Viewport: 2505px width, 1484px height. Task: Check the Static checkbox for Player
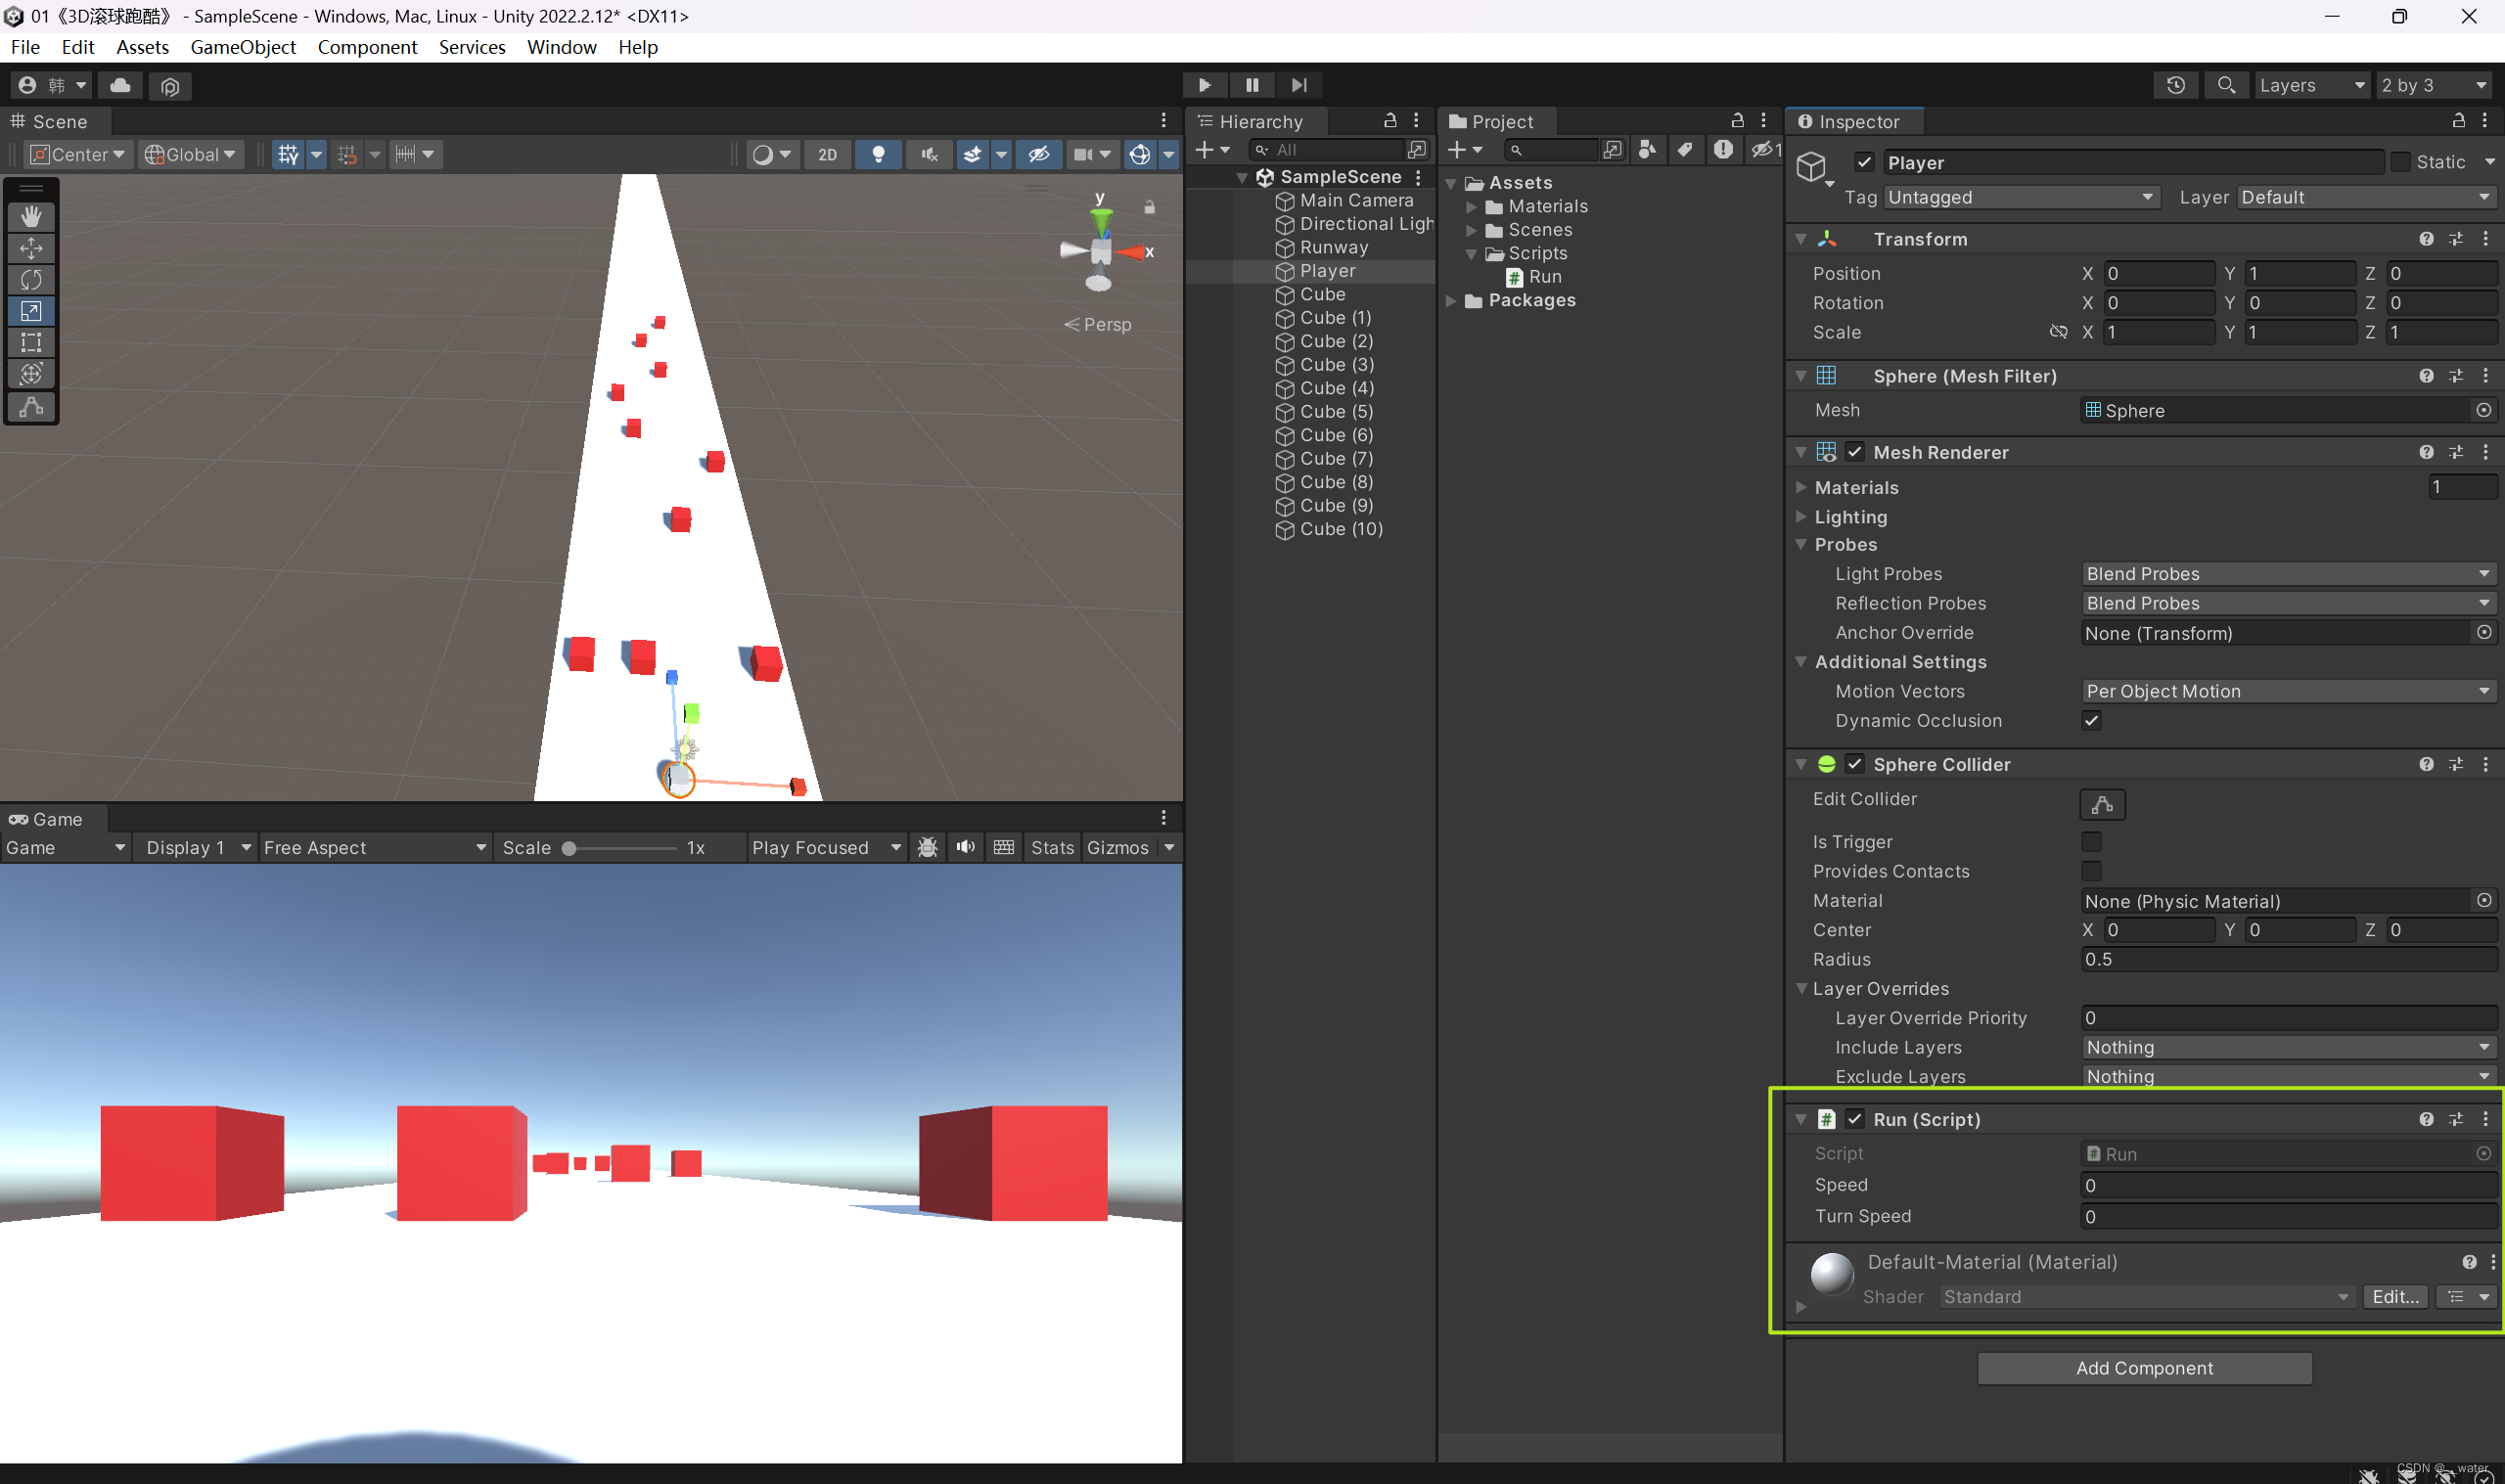[2399, 162]
